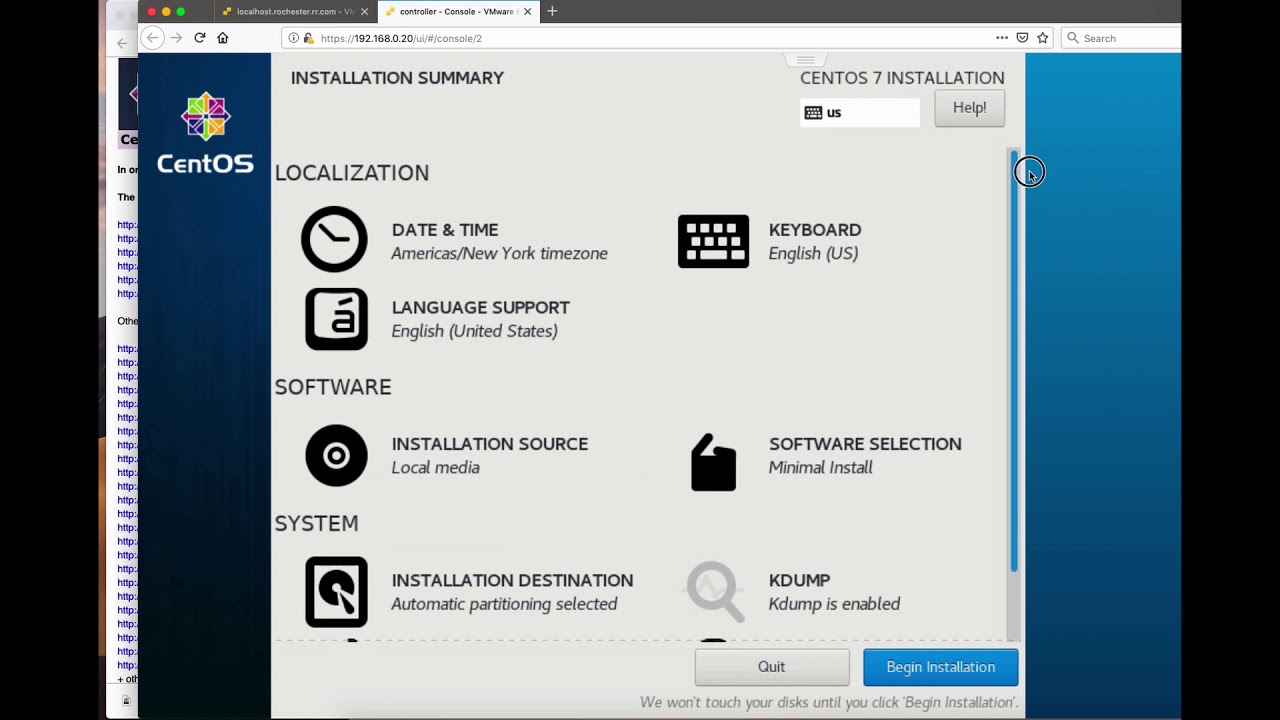Image resolution: width=1280 pixels, height=720 pixels.
Task: Click SOFTWARE SELECTION heading text
Action: 865,444
